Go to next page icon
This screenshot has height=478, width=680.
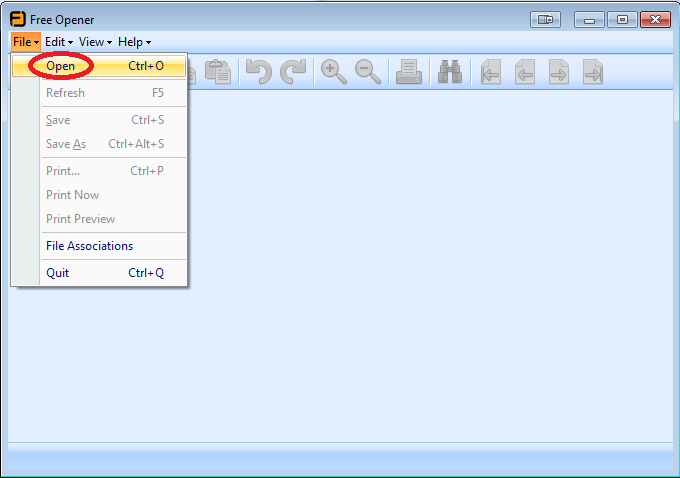click(559, 72)
